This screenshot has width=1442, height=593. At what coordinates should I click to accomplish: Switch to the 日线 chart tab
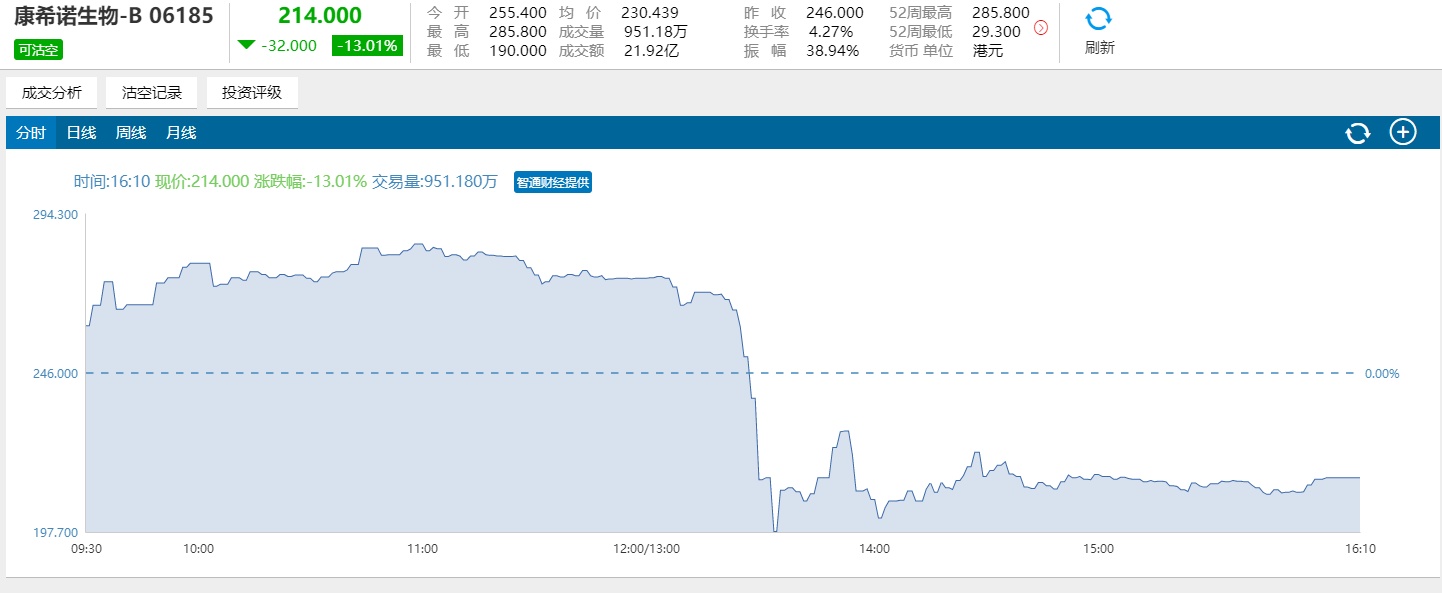(x=81, y=133)
